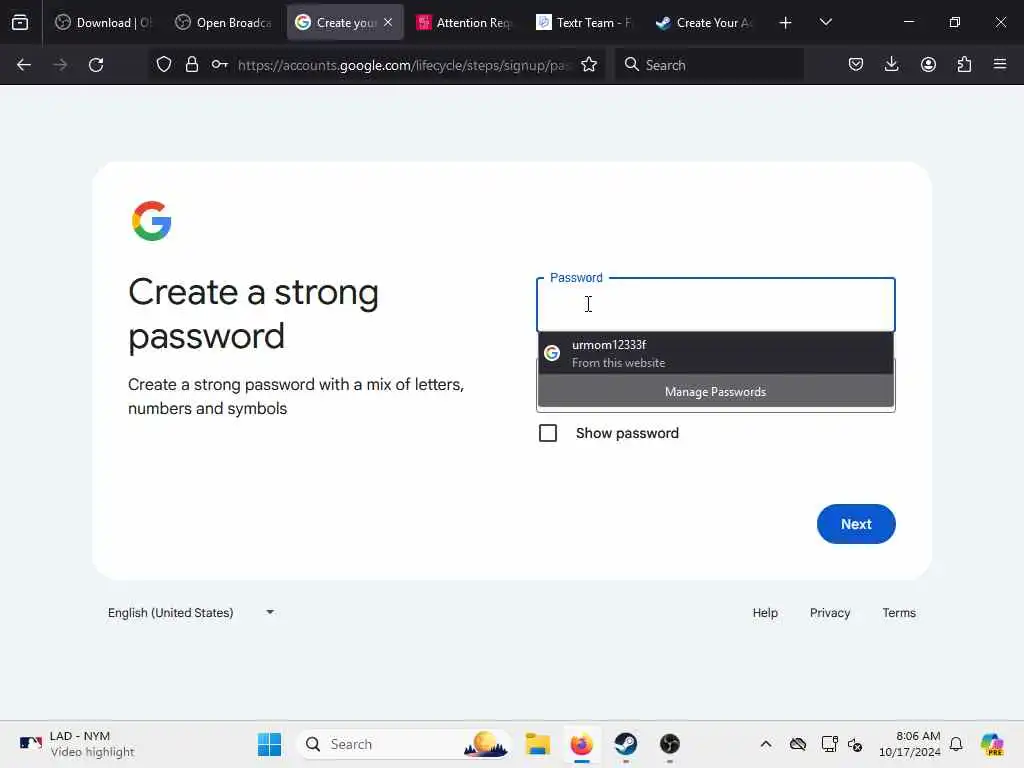Reload the current page

pyautogui.click(x=96, y=65)
